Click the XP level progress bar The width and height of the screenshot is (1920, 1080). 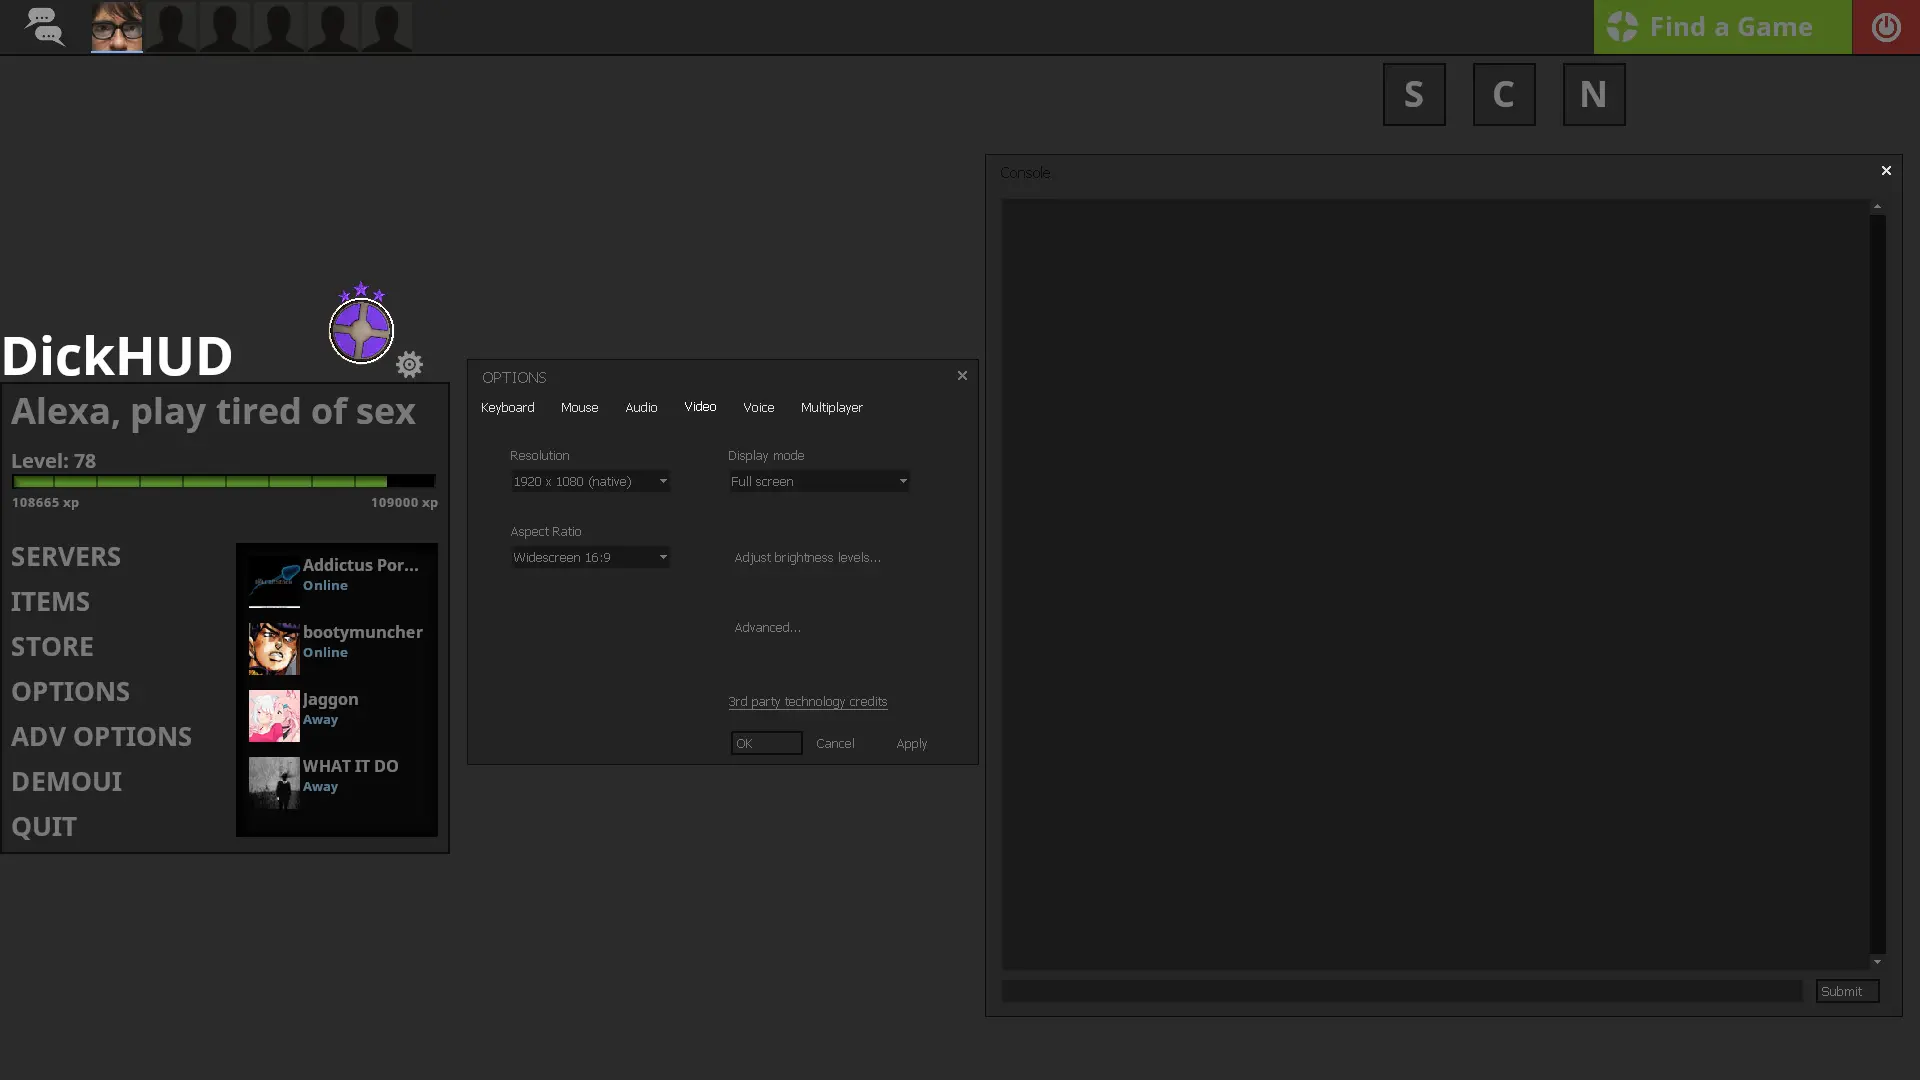(x=223, y=481)
